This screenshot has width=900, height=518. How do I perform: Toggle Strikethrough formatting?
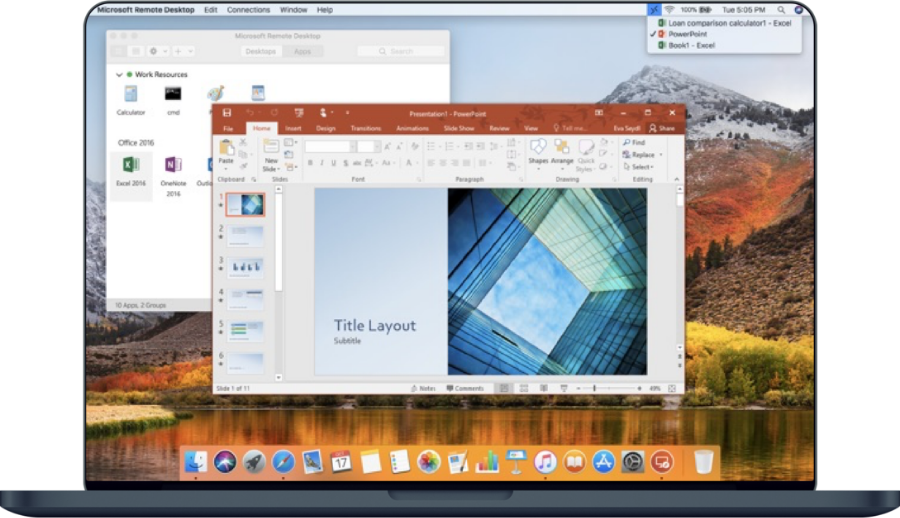coord(356,163)
